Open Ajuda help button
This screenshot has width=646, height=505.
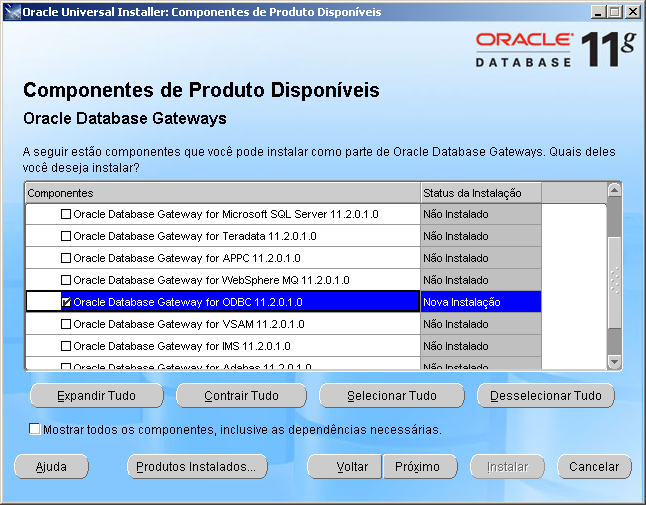pos(51,467)
